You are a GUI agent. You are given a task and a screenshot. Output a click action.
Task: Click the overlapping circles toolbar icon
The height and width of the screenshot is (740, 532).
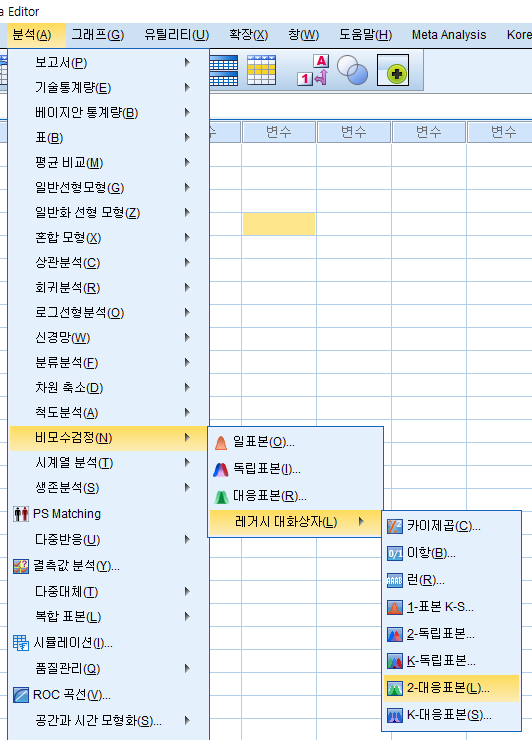[x=352, y=70]
